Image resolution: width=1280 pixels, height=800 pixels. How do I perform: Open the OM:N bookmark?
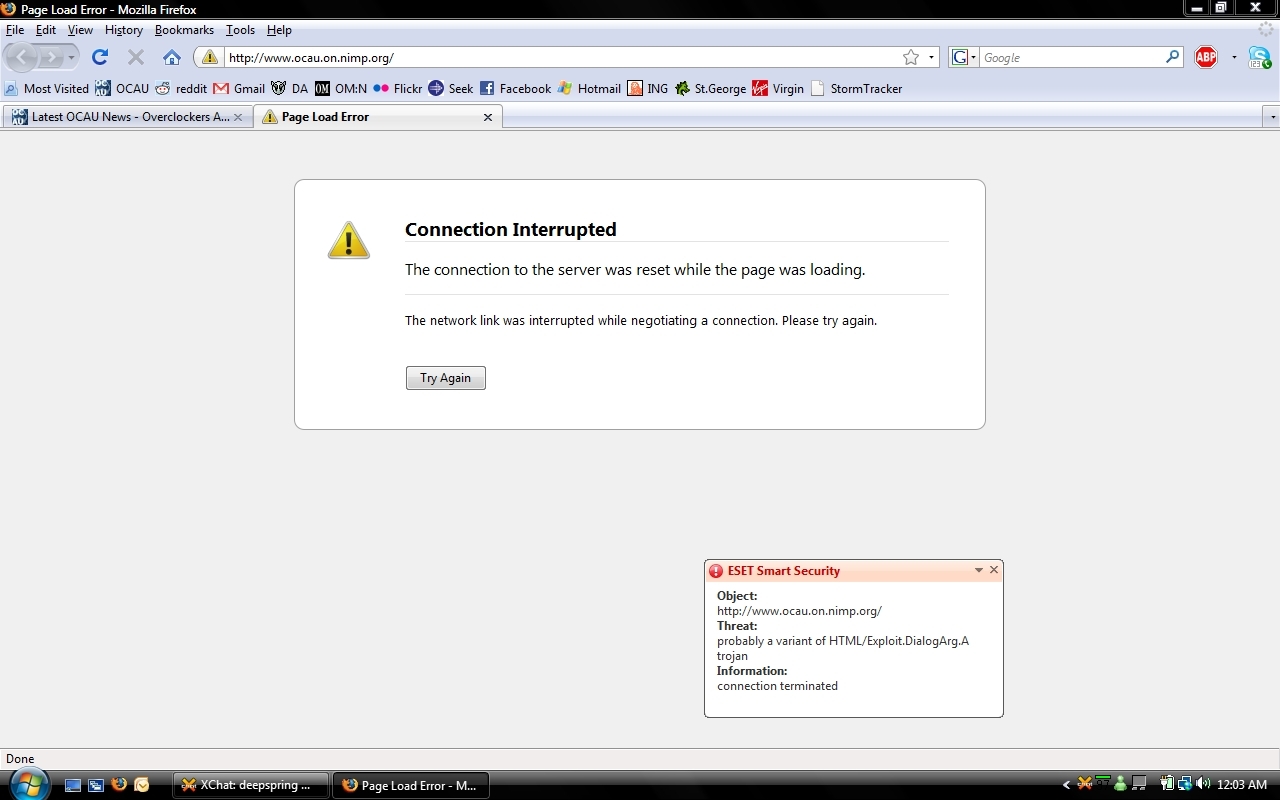point(341,88)
